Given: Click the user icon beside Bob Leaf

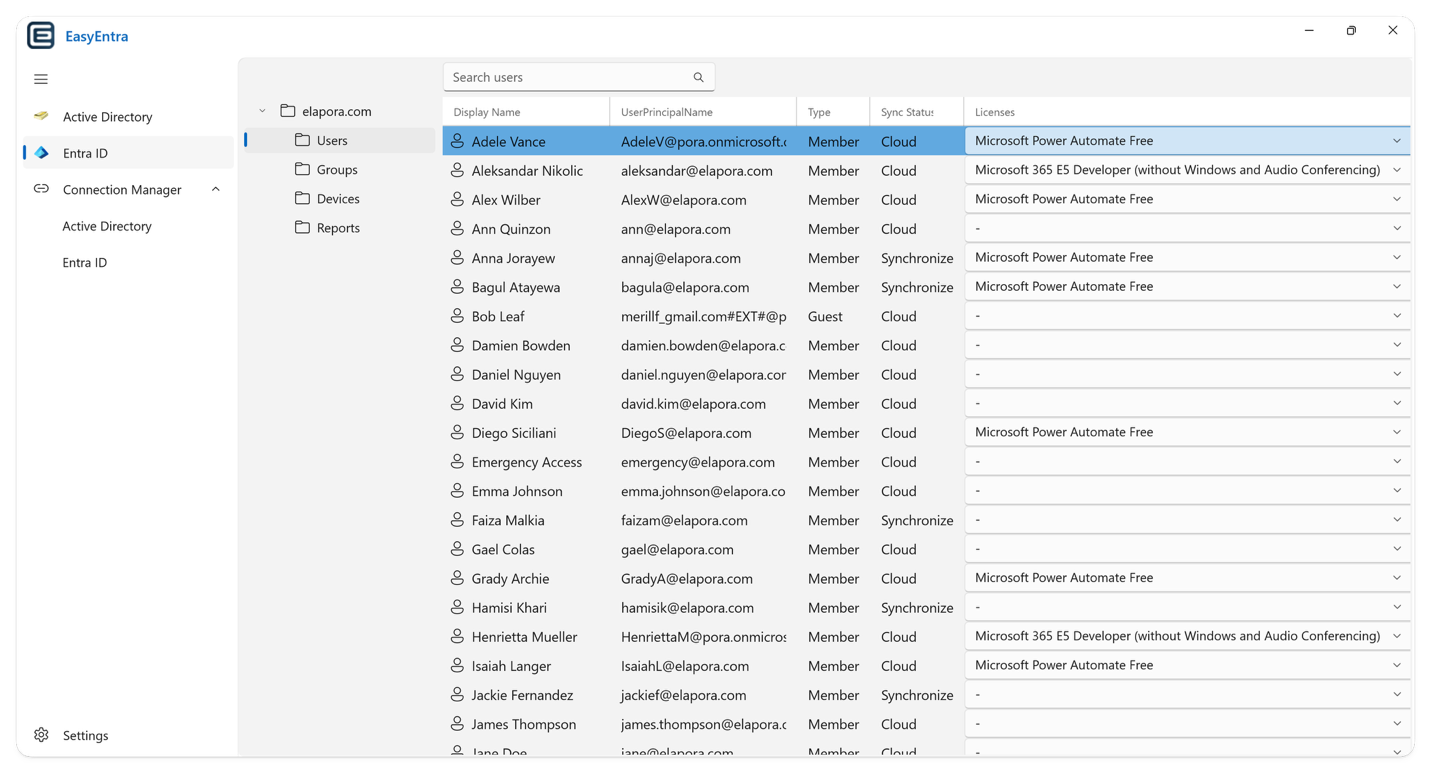Looking at the screenshot, I should click(457, 315).
